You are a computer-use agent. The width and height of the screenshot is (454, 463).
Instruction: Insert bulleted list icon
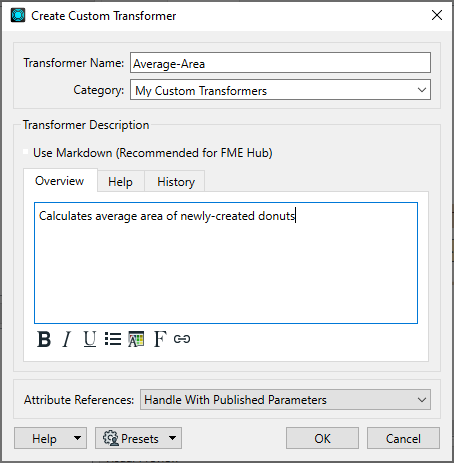pyautogui.click(x=113, y=339)
